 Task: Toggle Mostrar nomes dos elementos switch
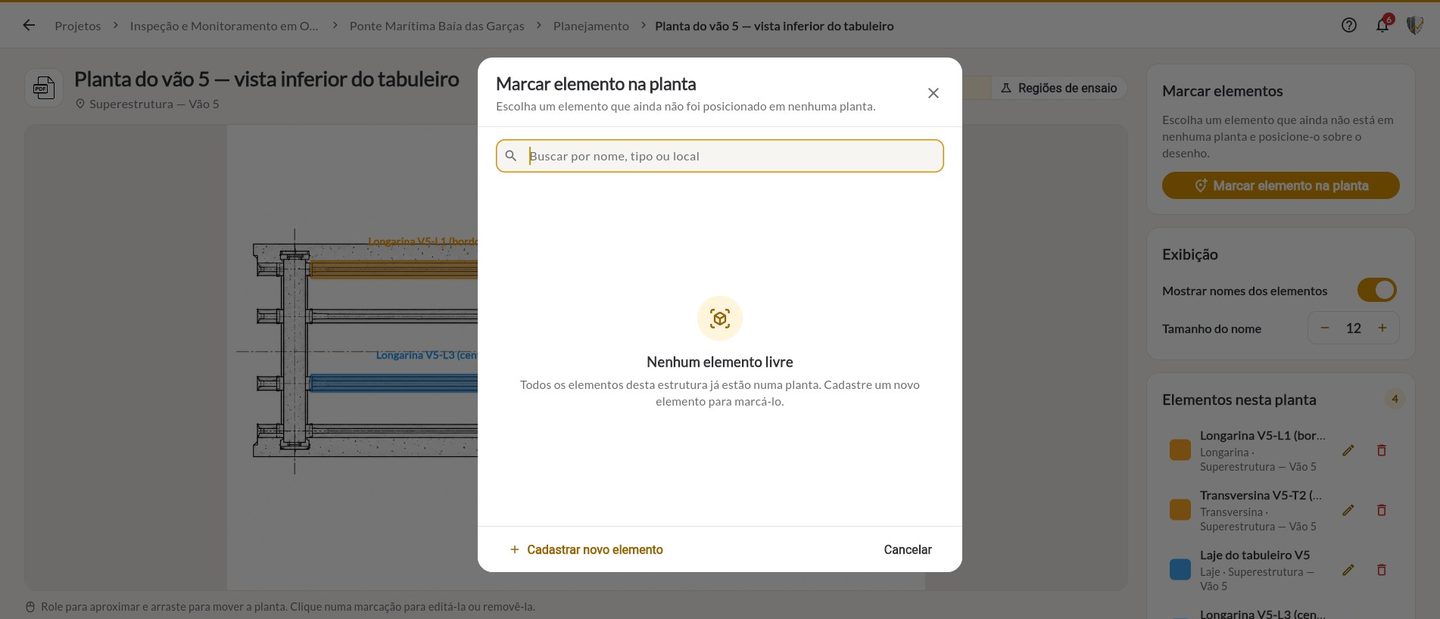tap(1377, 290)
